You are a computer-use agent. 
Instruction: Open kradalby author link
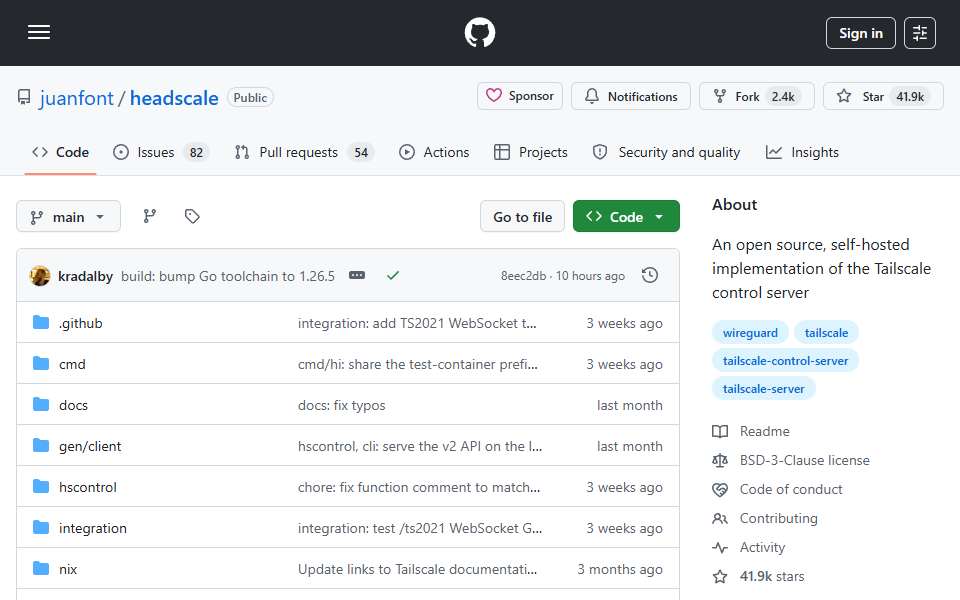(x=85, y=276)
